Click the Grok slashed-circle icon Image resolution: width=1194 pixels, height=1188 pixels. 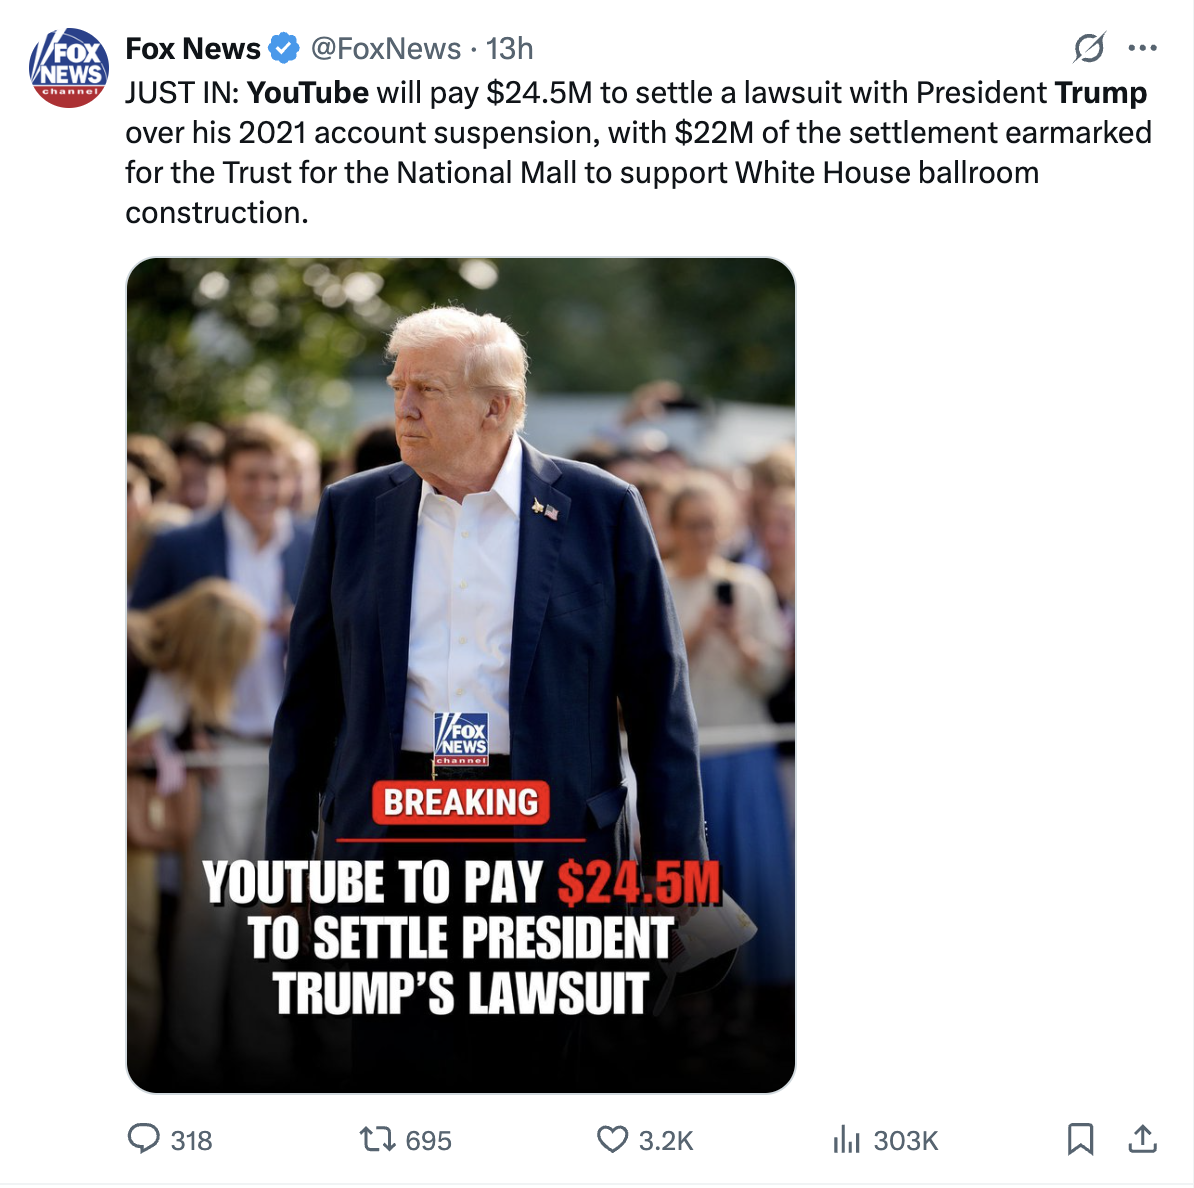pyautogui.click(x=1090, y=48)
